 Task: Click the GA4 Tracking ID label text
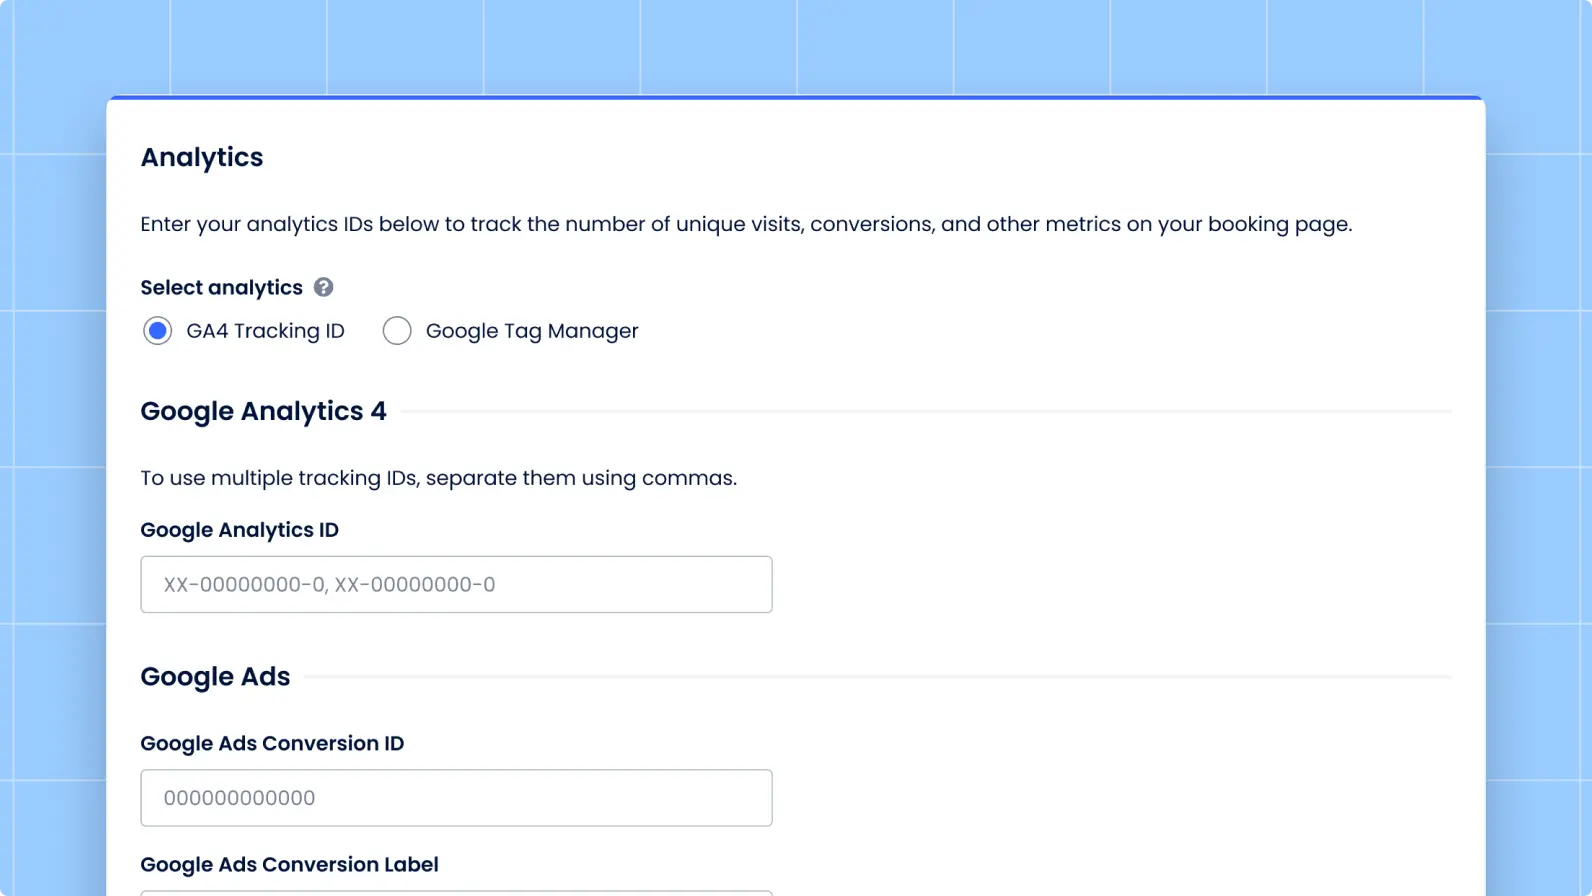tap(265, 331)
